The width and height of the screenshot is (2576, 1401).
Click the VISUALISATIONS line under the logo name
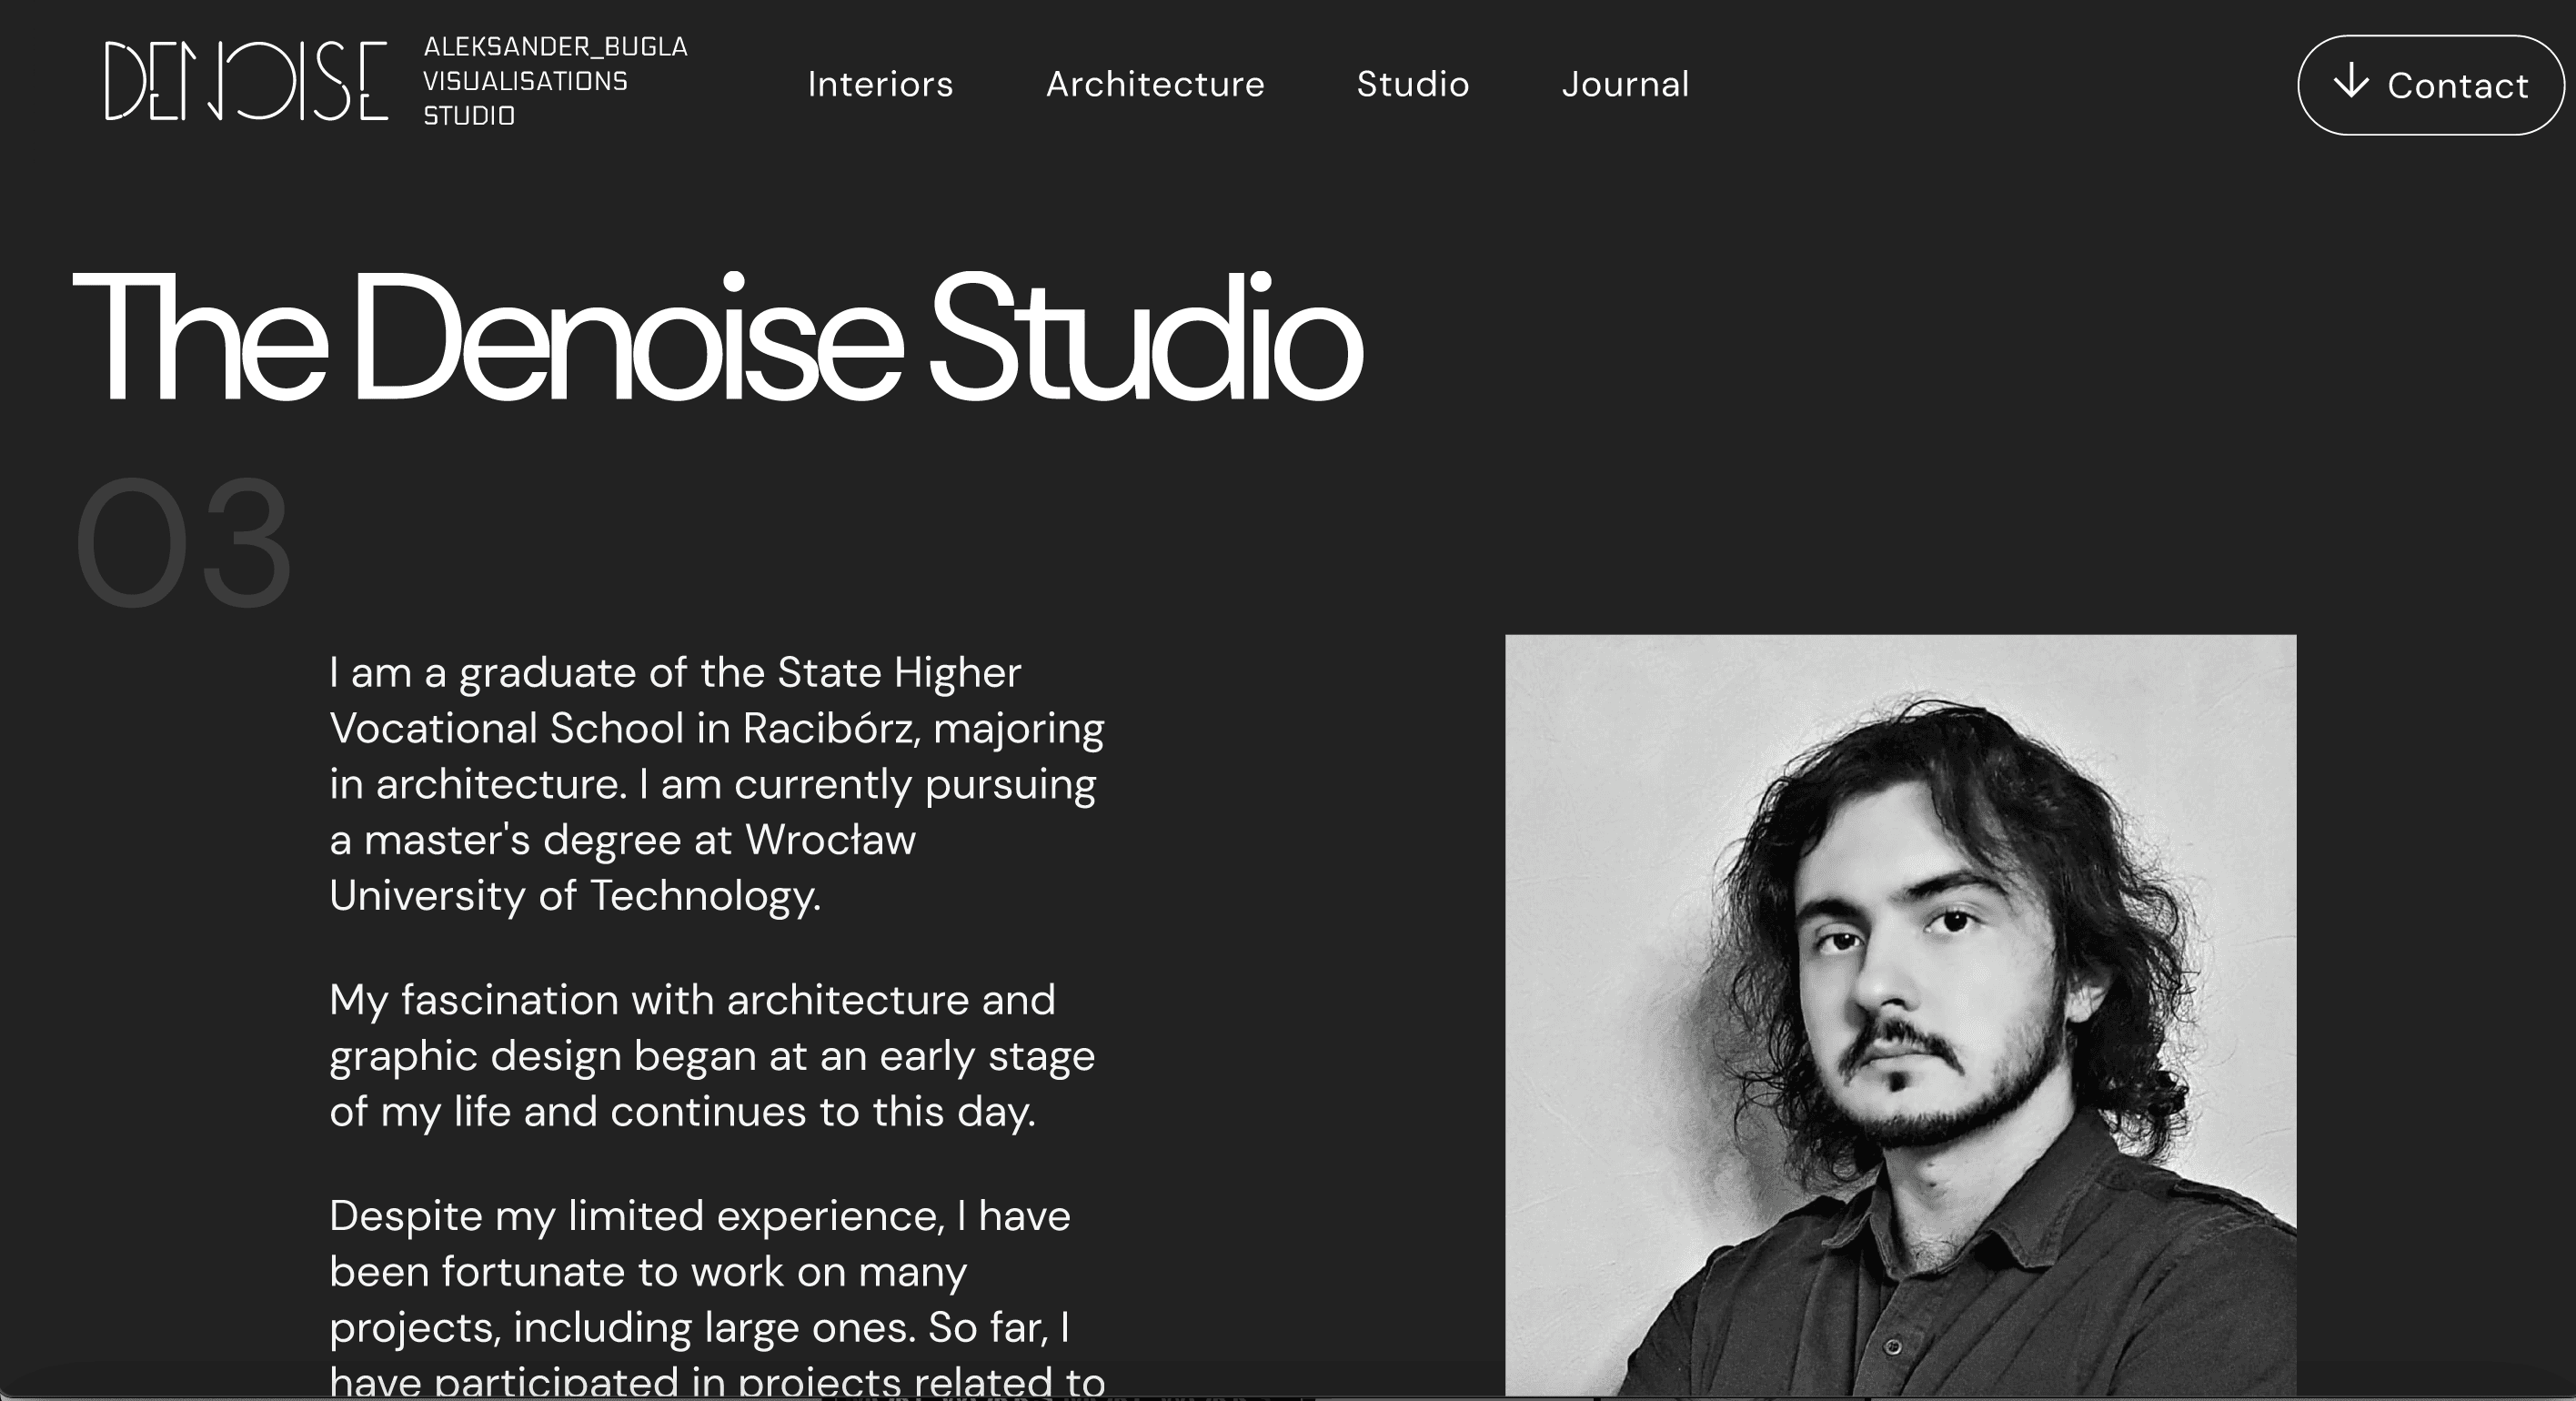coord(525,81)
